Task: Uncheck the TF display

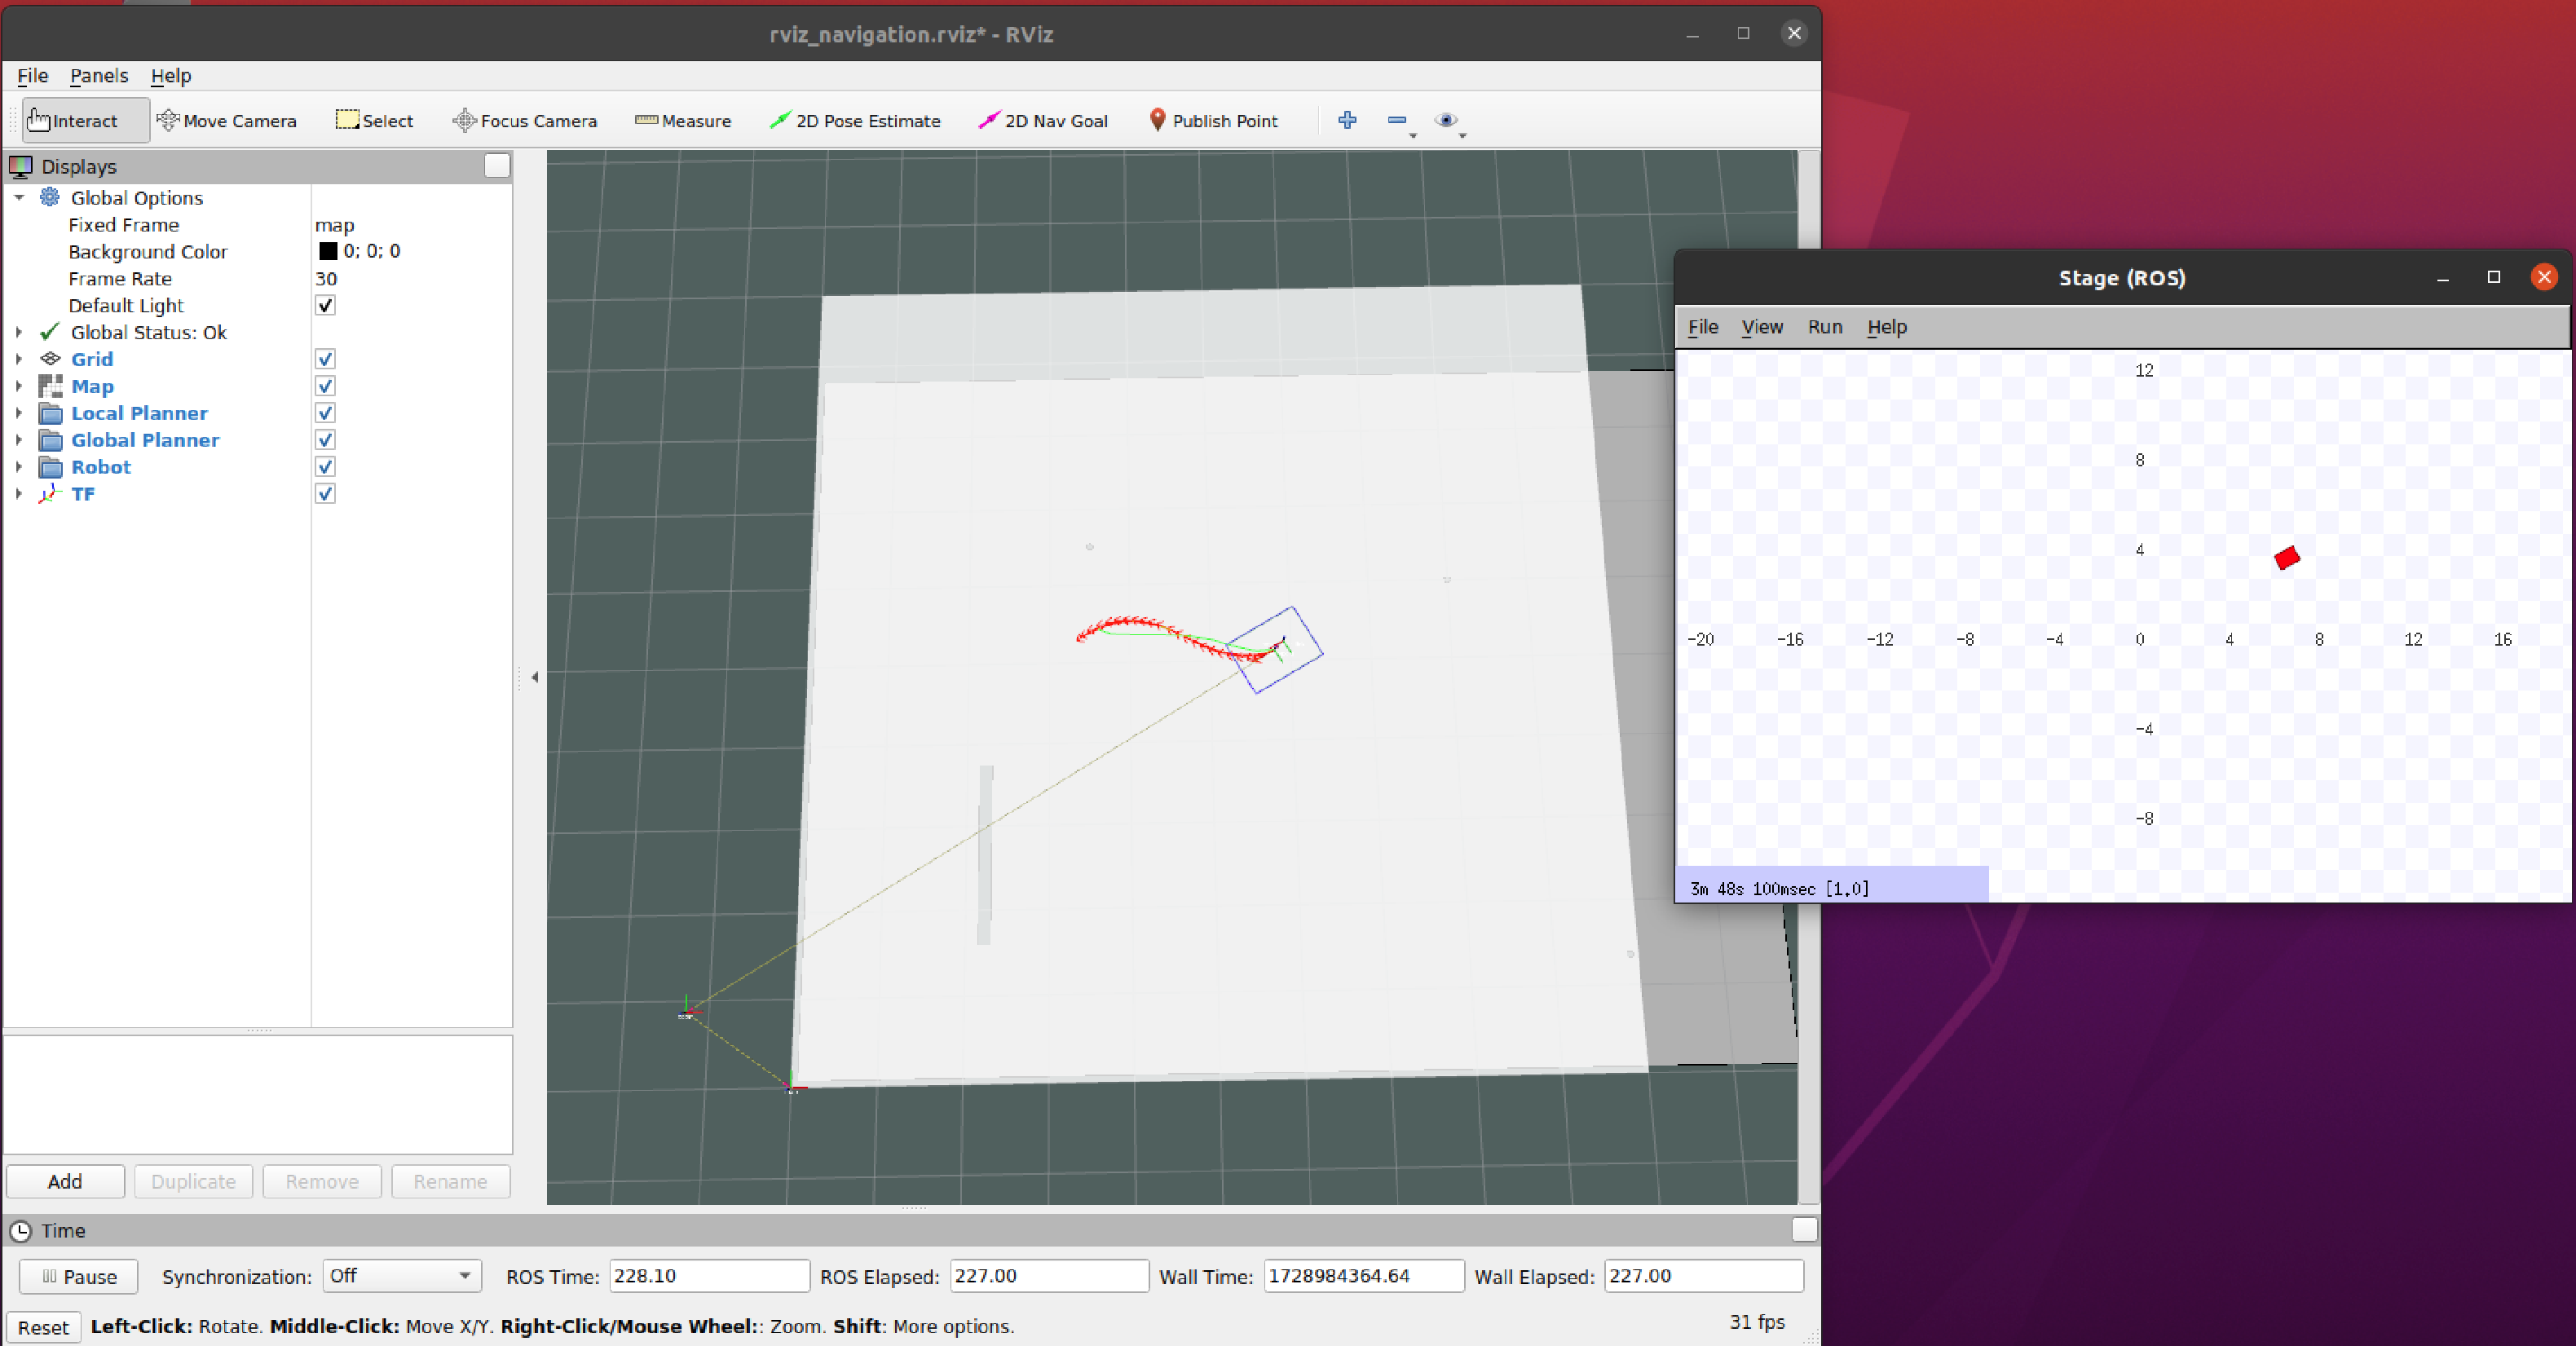Action: 325,494
